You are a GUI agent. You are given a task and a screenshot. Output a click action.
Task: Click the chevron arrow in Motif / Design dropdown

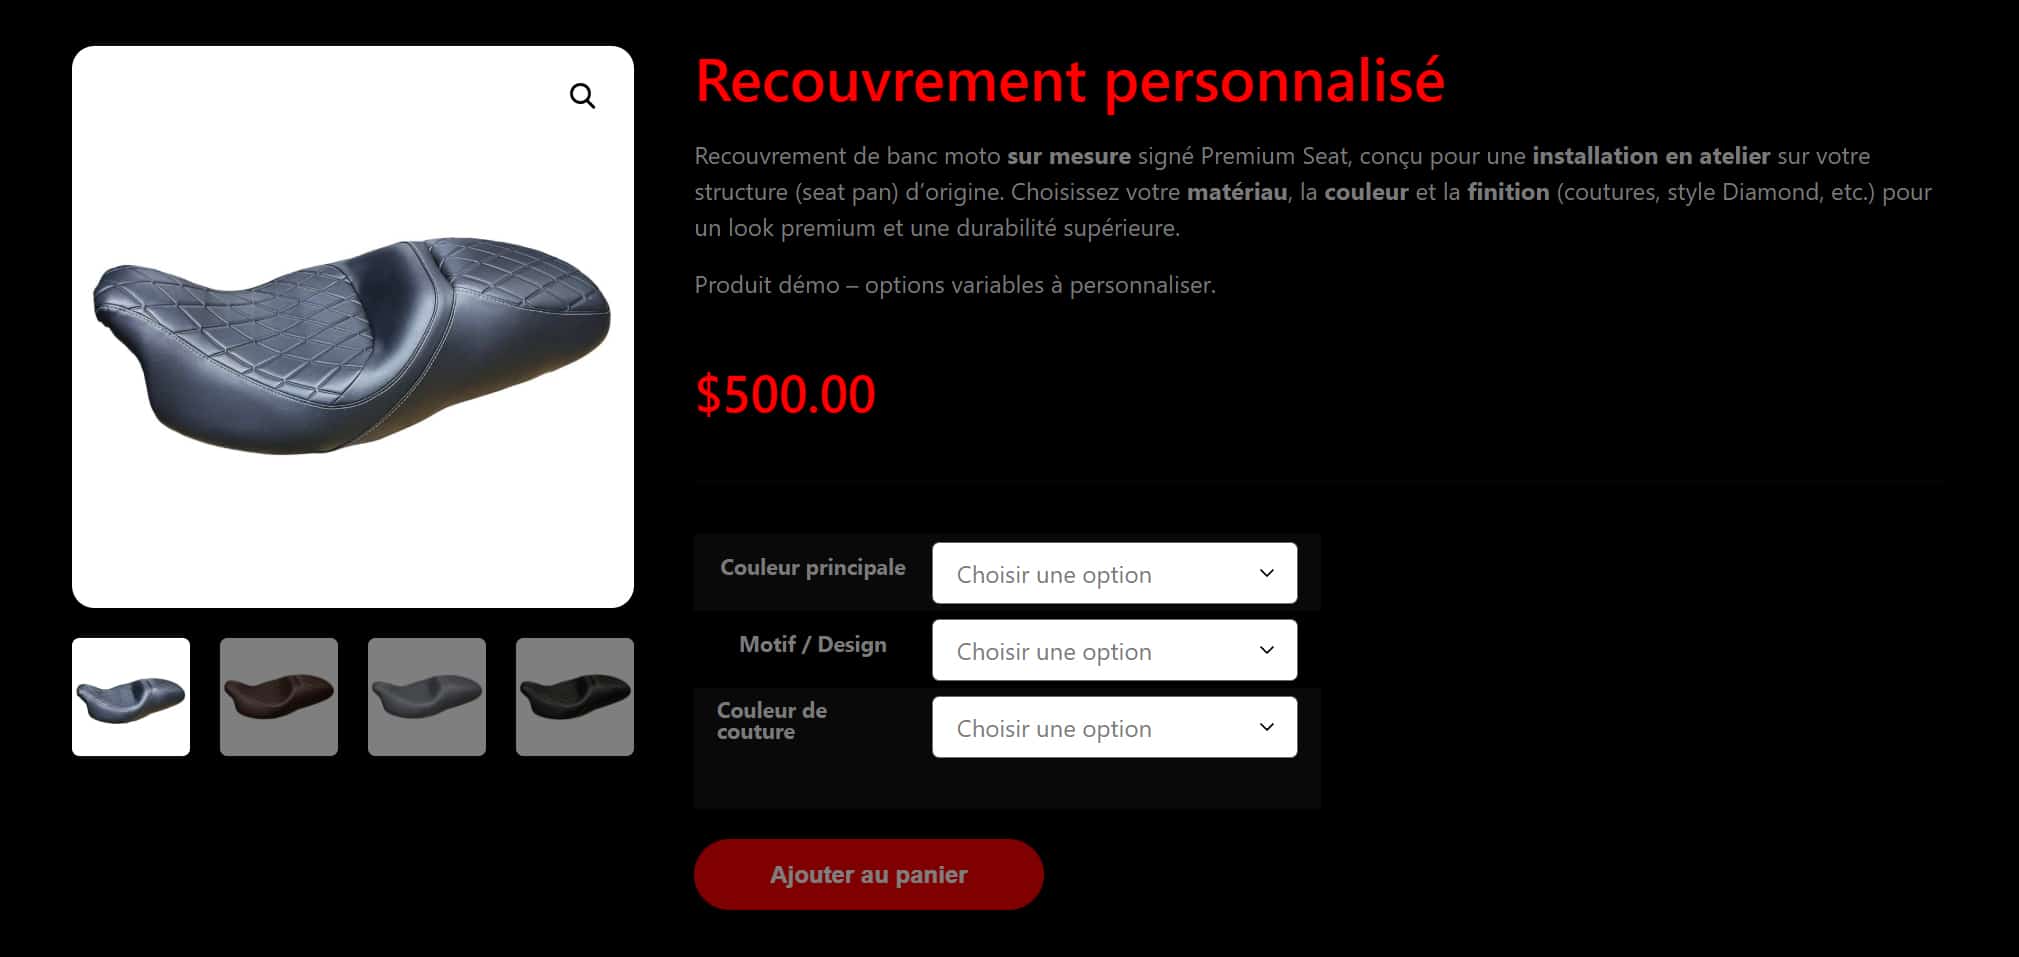click(1266, 650)
